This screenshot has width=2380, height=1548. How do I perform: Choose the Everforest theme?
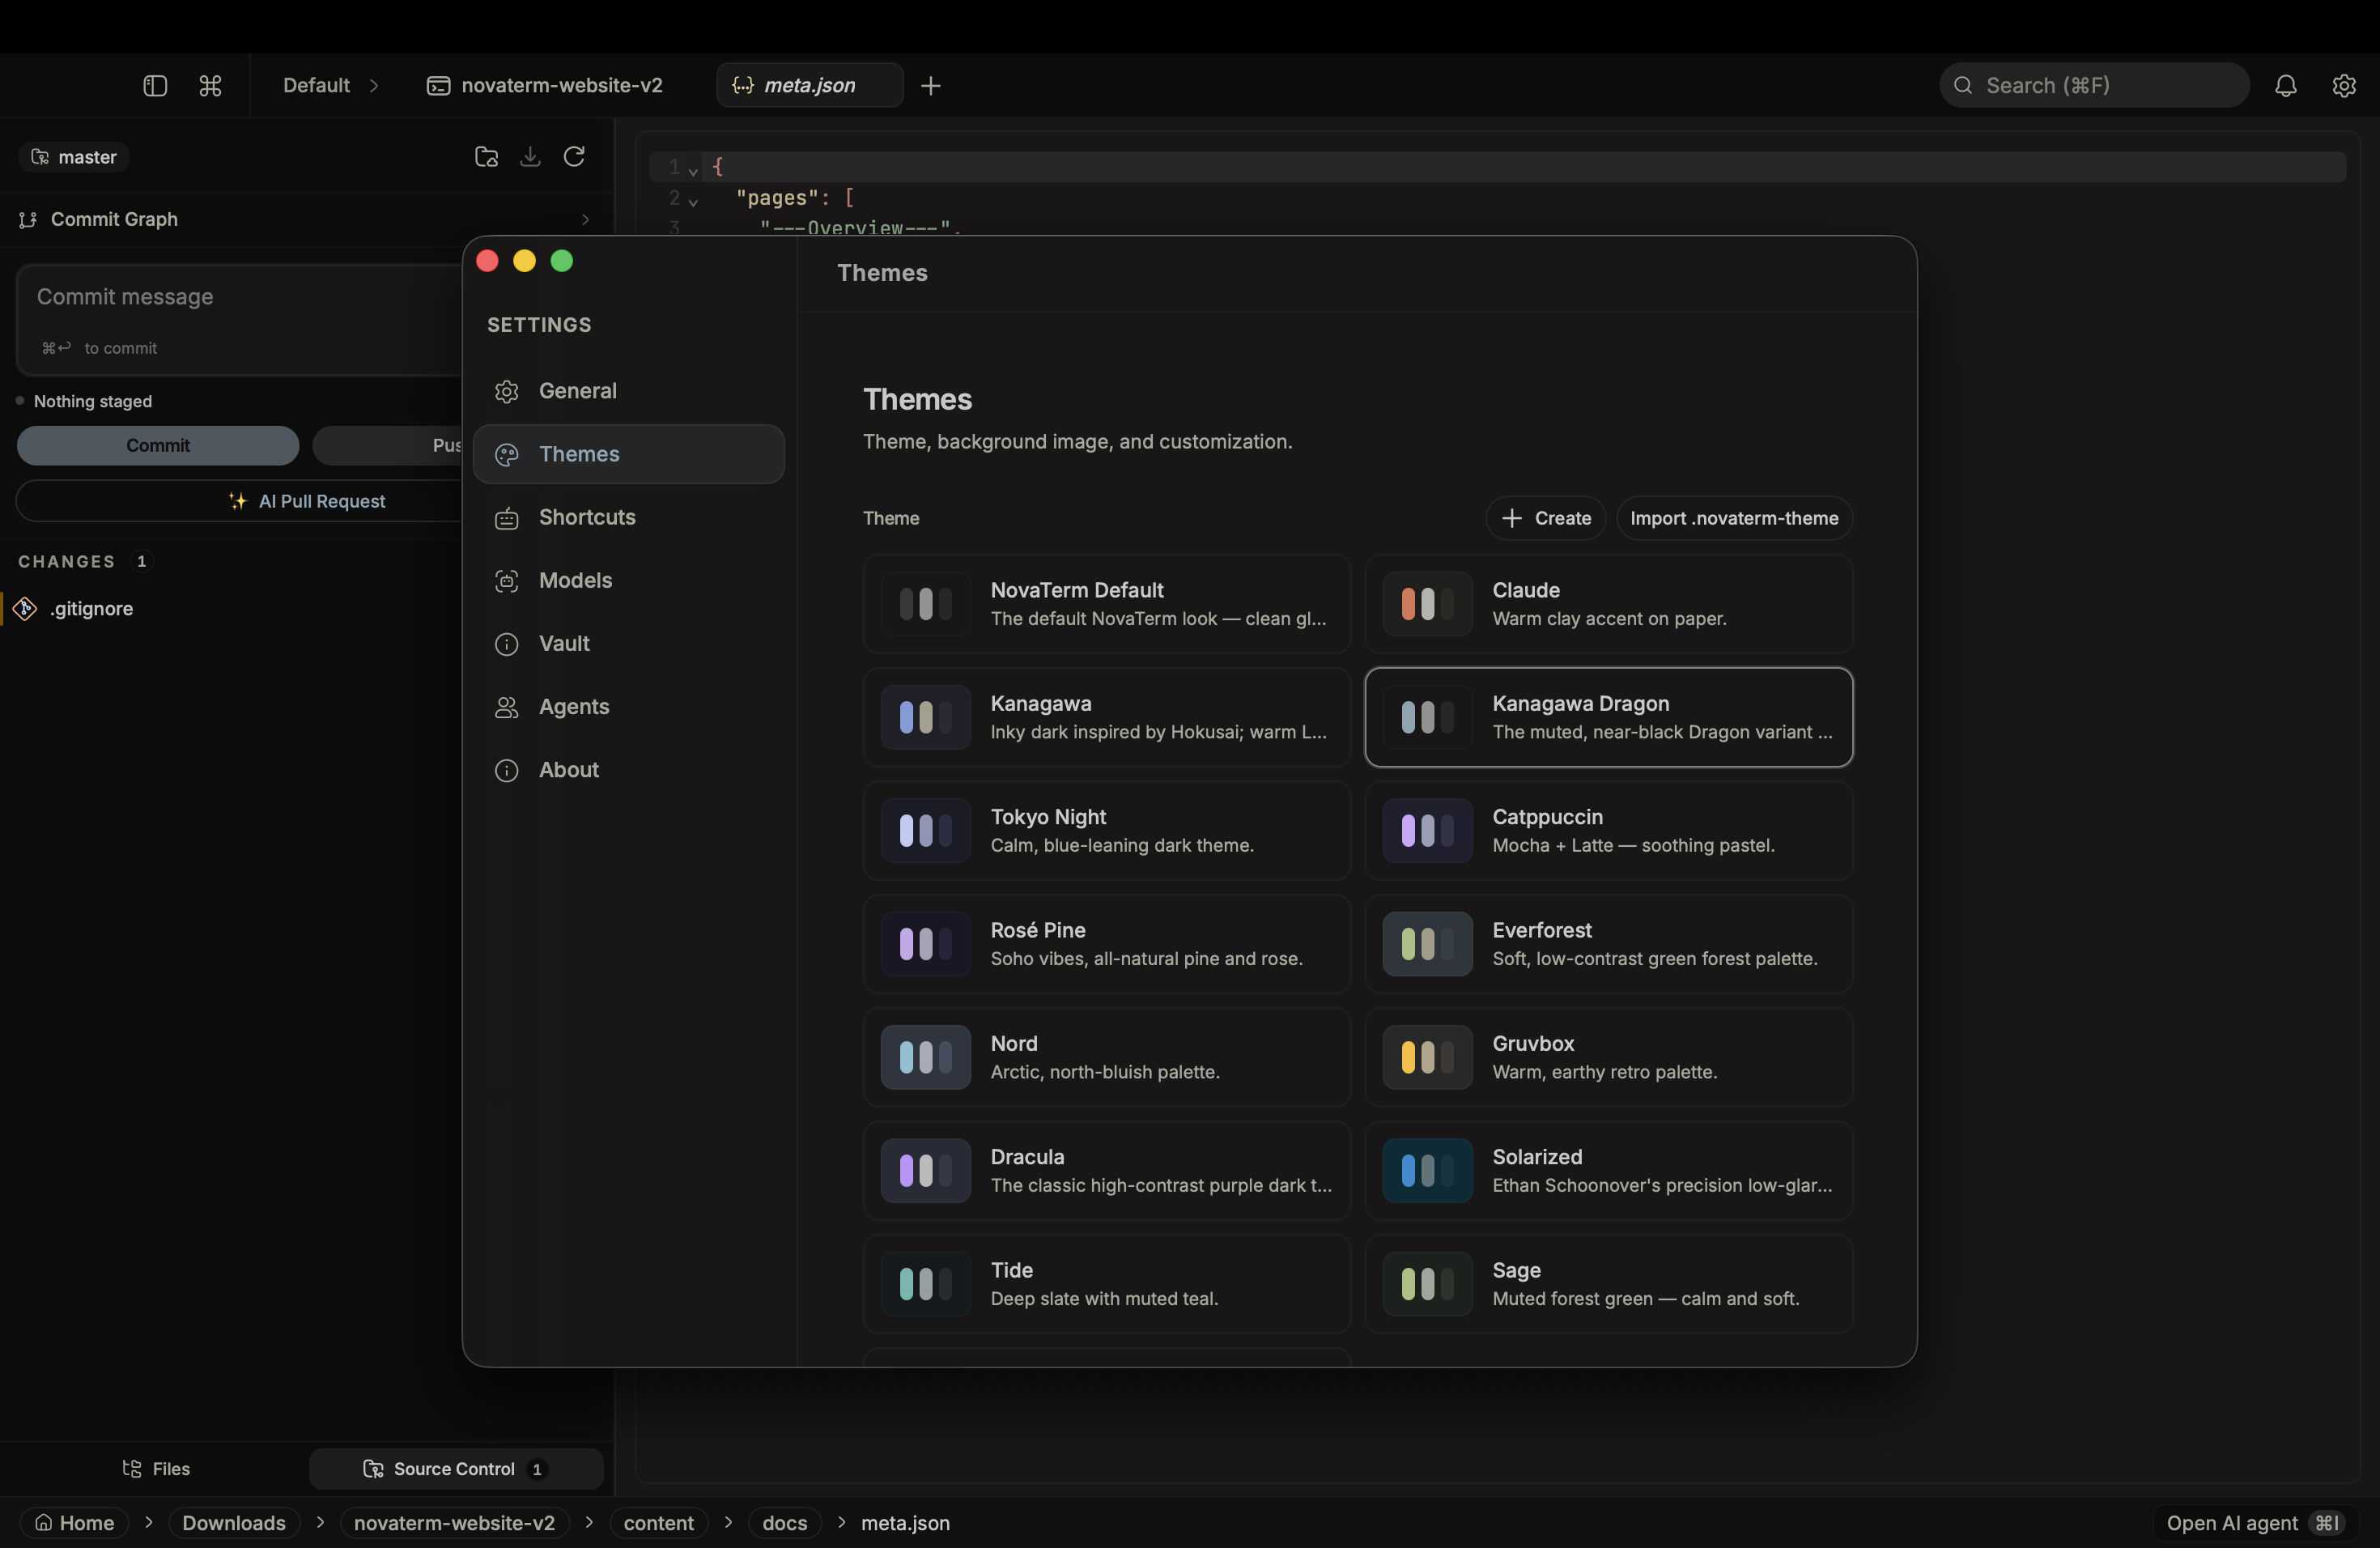(x=1608, y=944)
